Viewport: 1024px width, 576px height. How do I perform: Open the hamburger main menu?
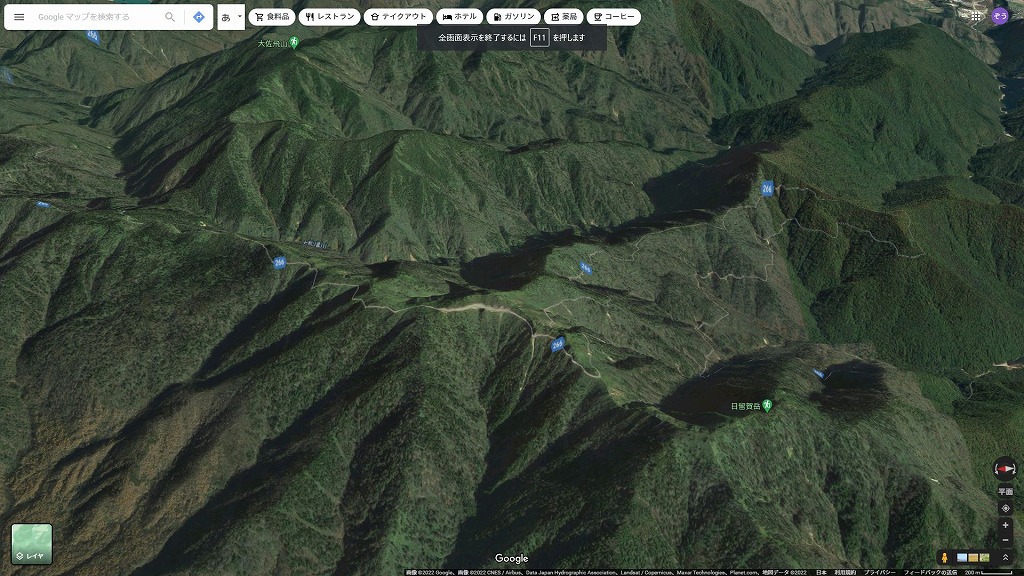pyautogui.click(x=19, y=17)
